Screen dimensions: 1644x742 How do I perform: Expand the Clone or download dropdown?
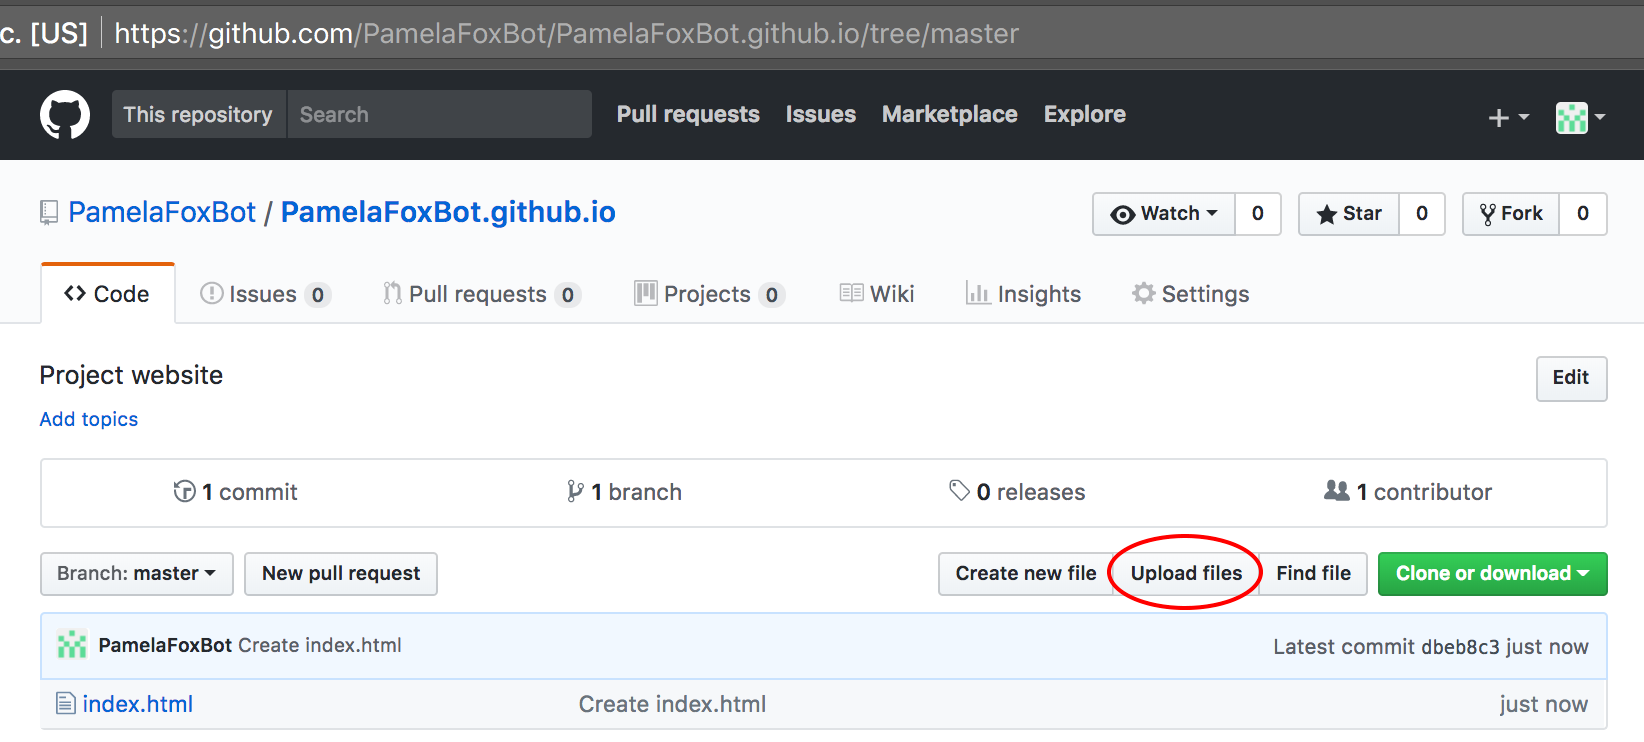pyautogui.click(x=1492, y=574)
